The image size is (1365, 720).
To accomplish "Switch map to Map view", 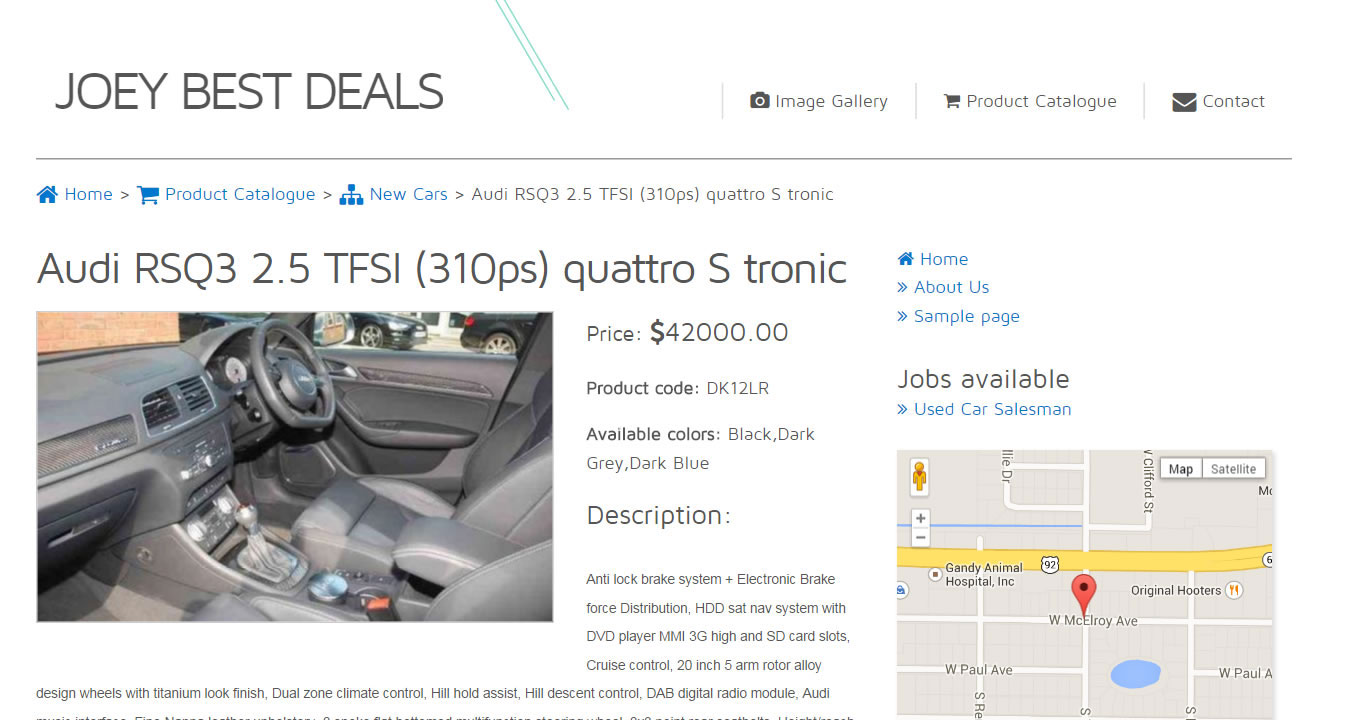I will (x=1181, y=469).
